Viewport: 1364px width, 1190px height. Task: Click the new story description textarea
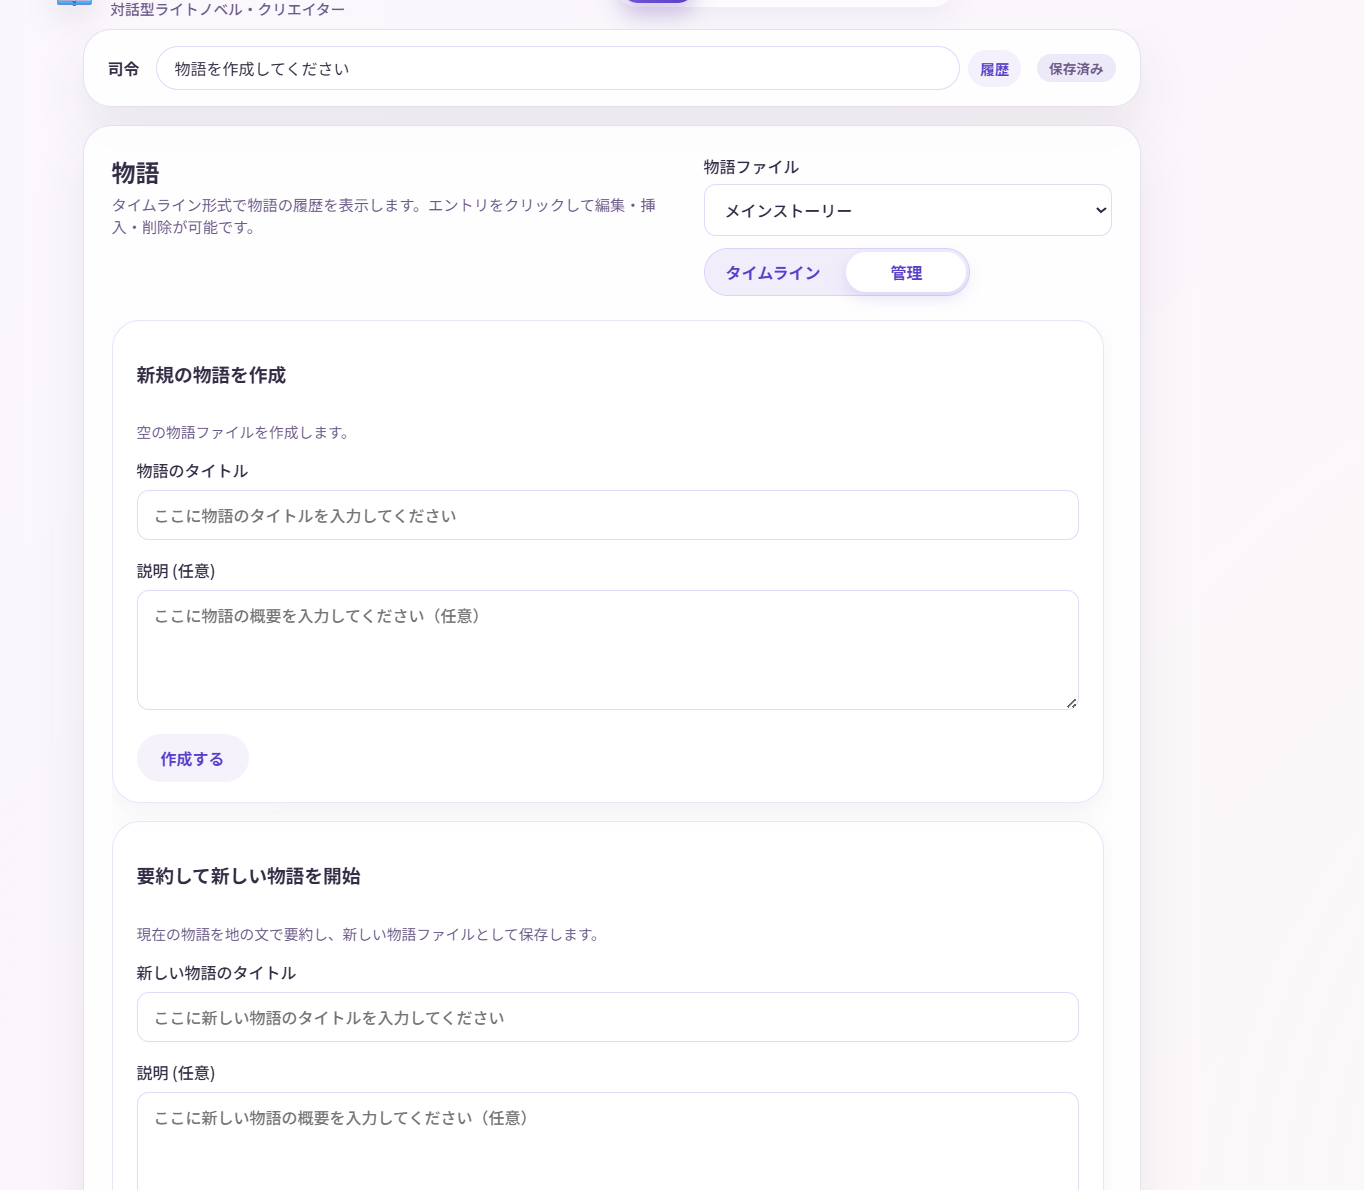607,1140
